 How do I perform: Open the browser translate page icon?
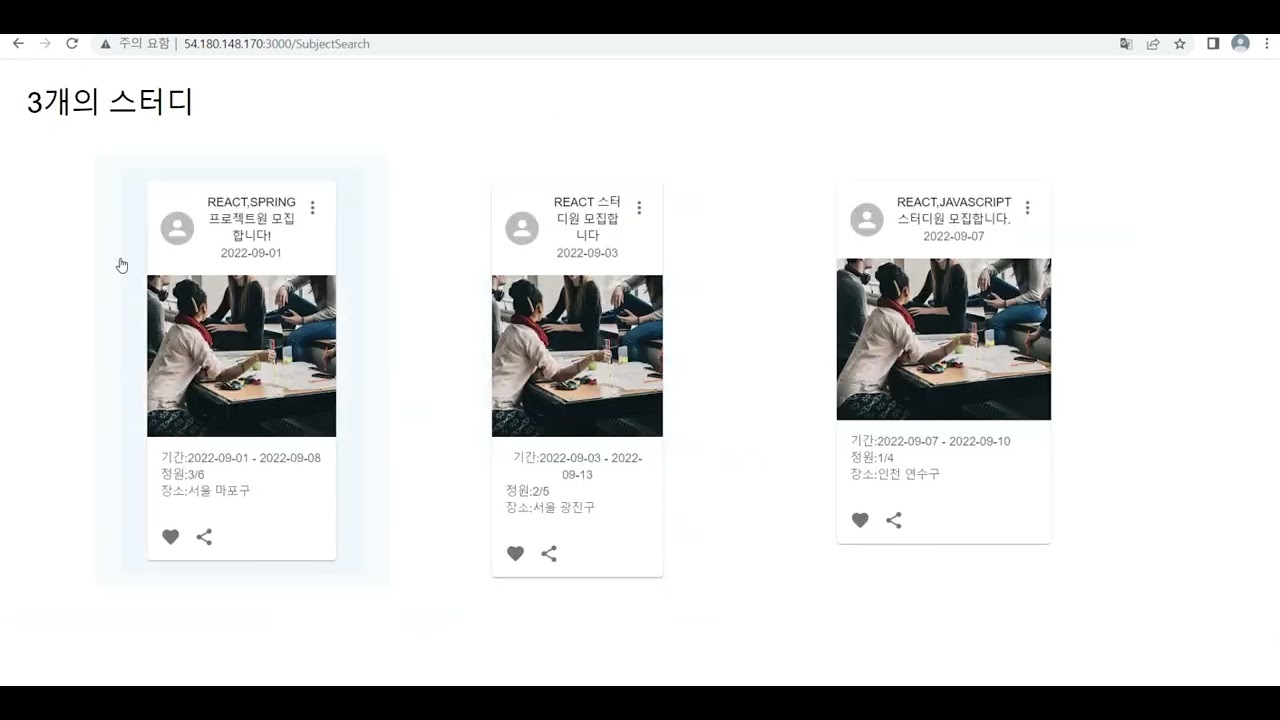tap(1126, 44)
